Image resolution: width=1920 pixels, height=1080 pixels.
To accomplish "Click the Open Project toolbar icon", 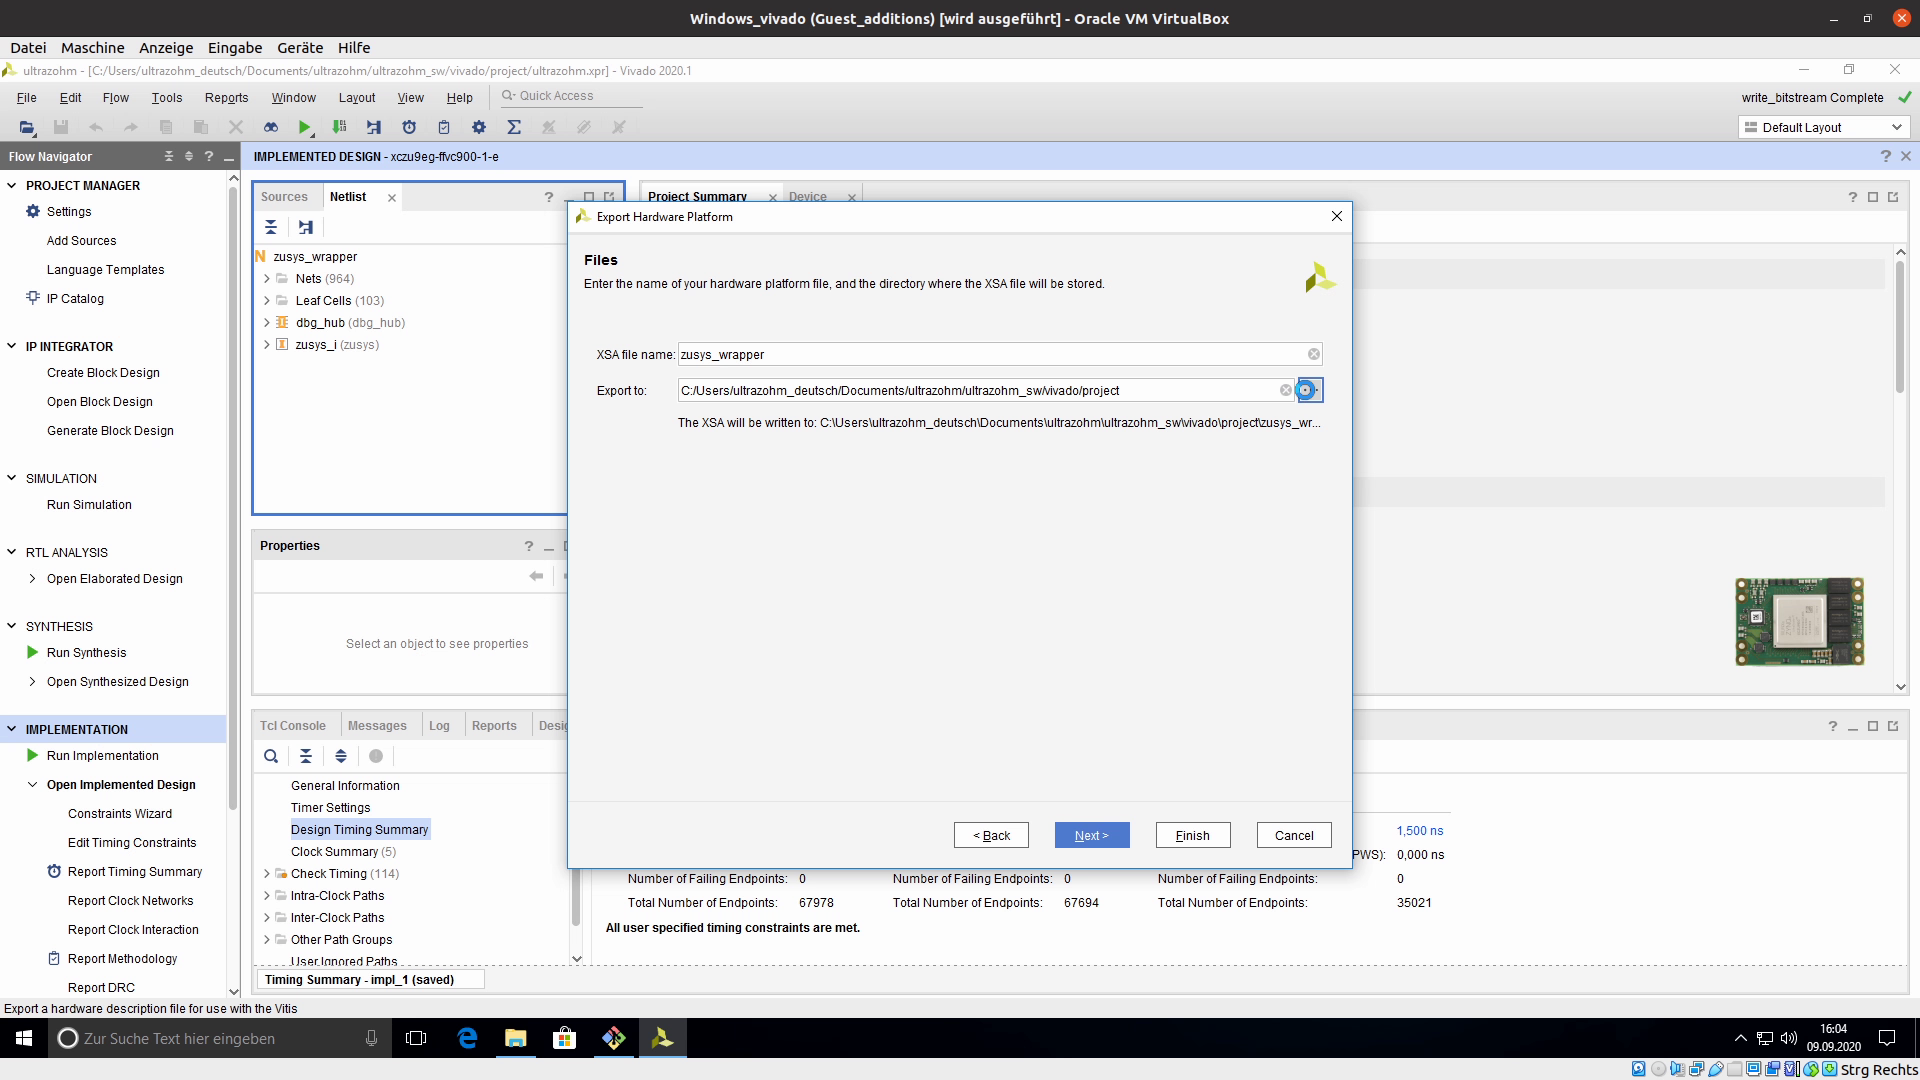I will [x=27, y=127].
